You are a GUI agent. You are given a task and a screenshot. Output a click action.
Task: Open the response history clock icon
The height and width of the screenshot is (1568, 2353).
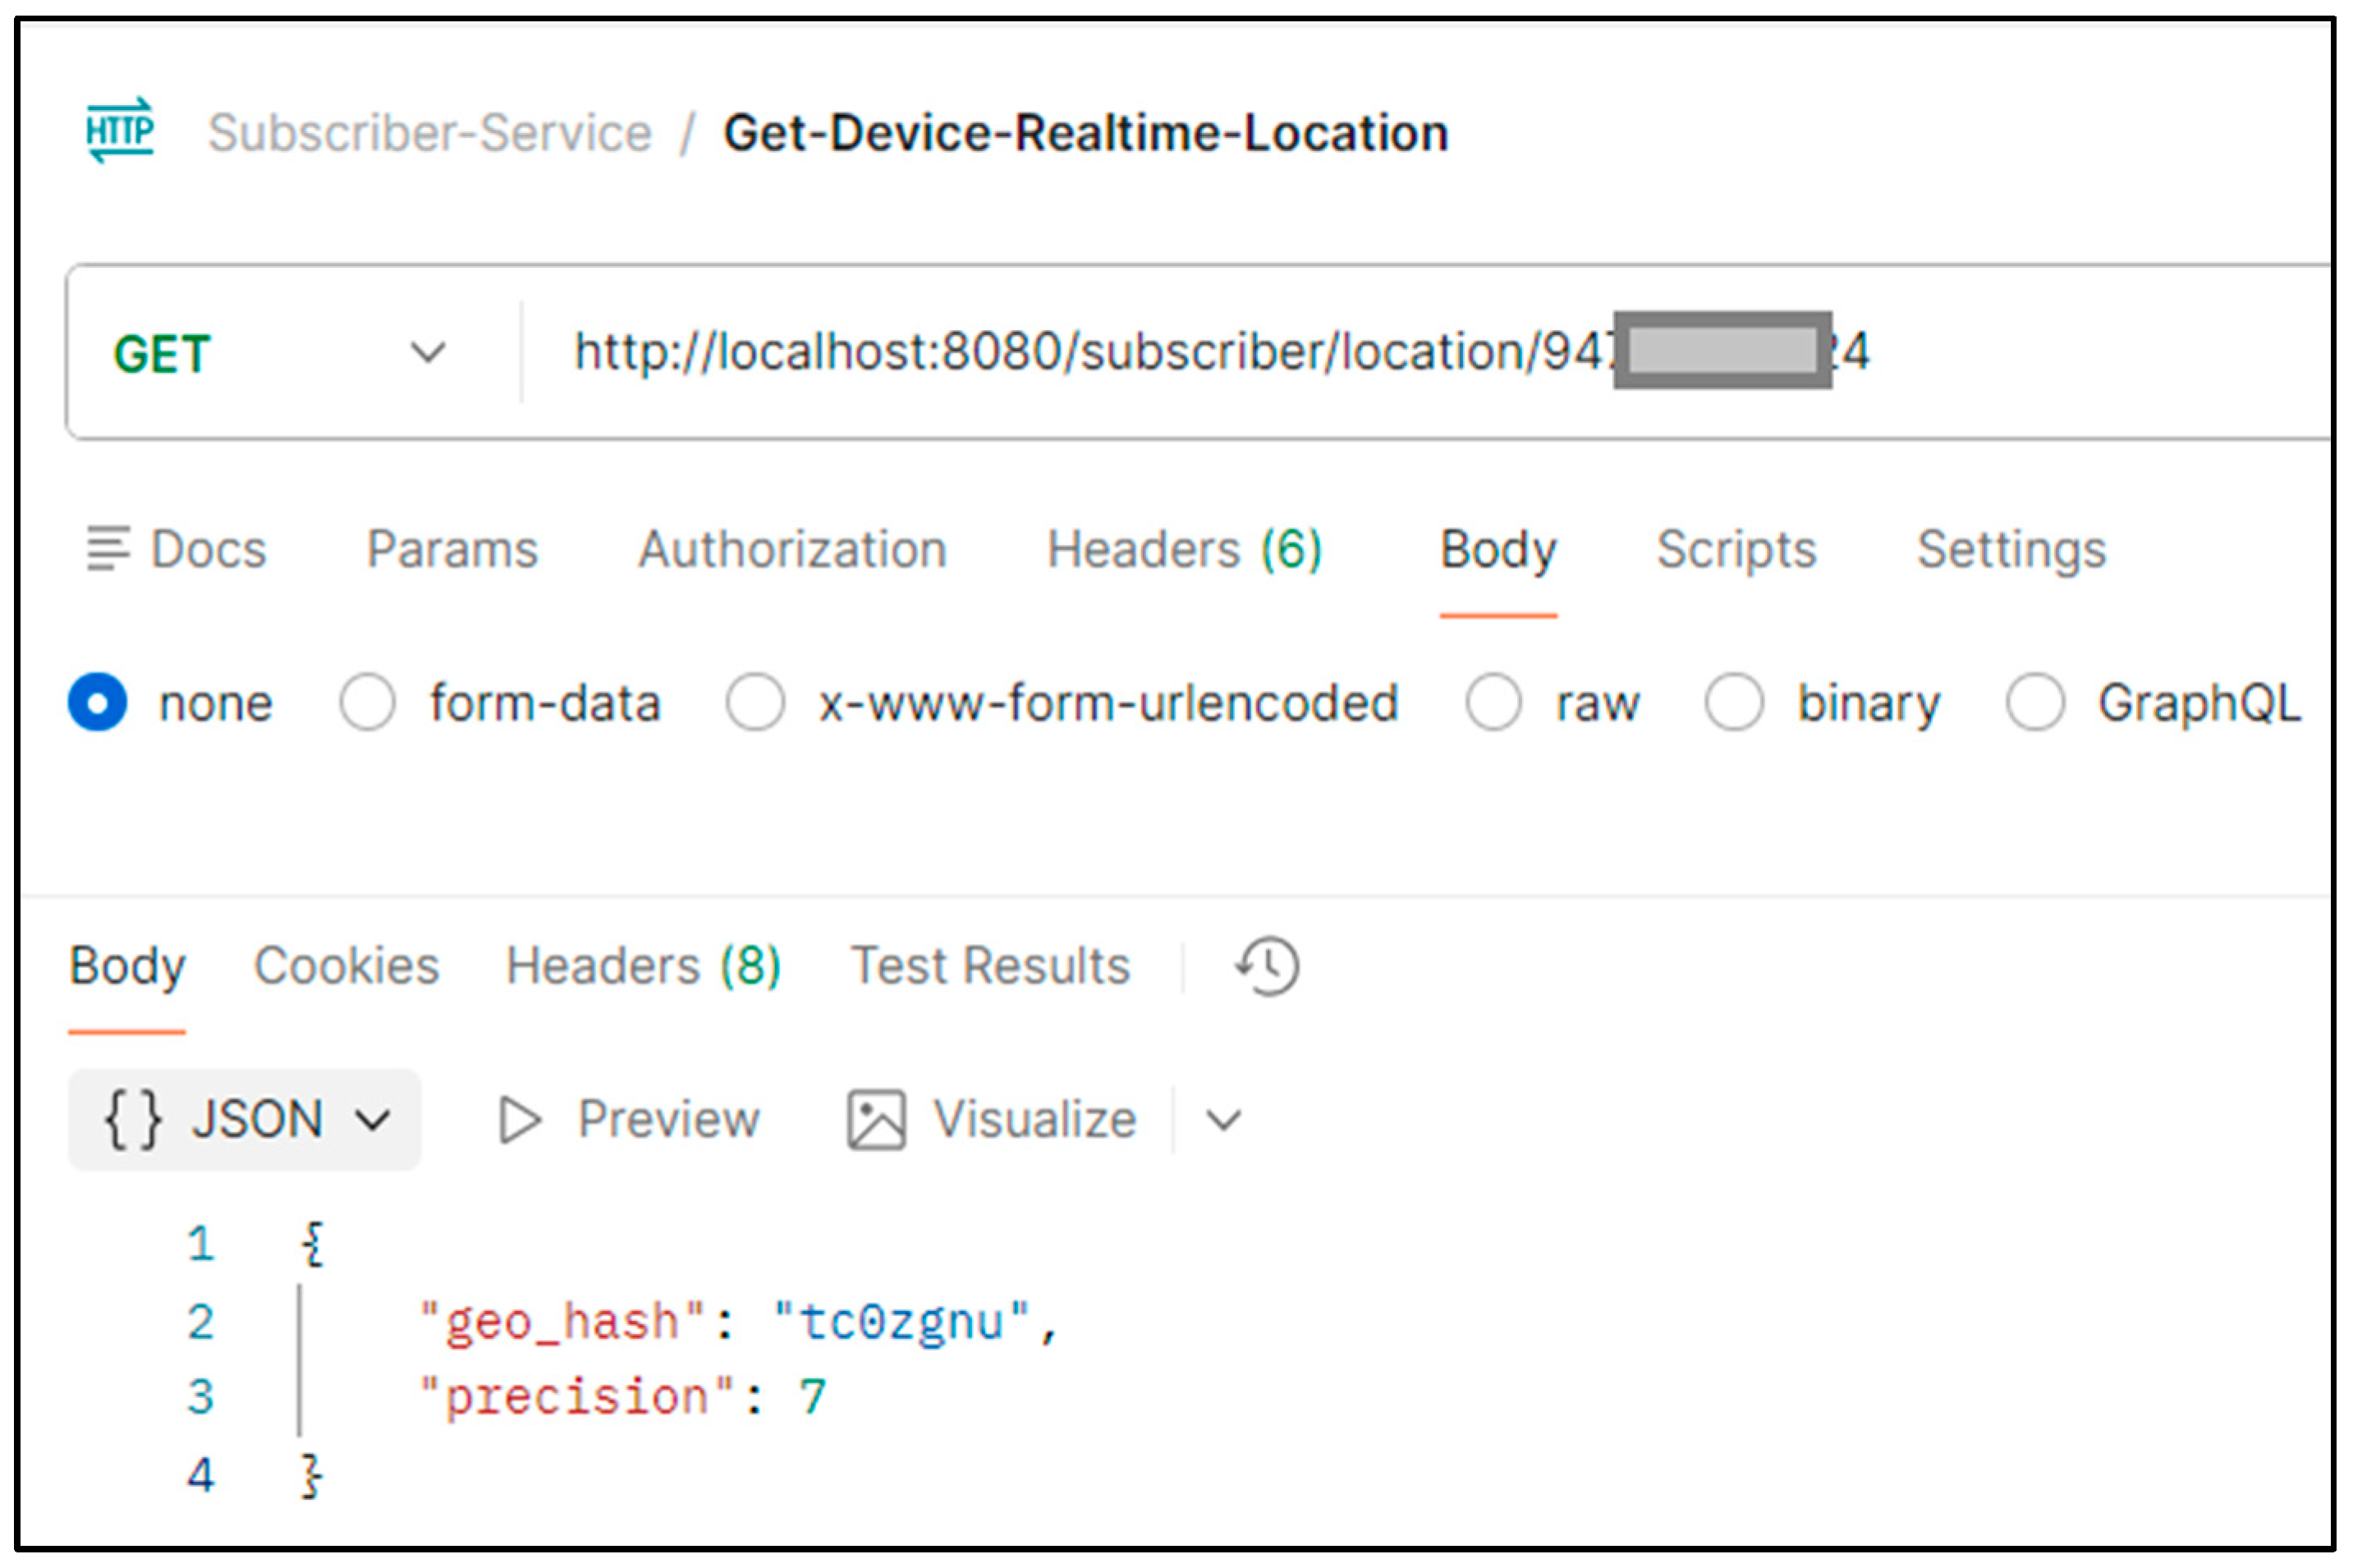pos(1267,966)
